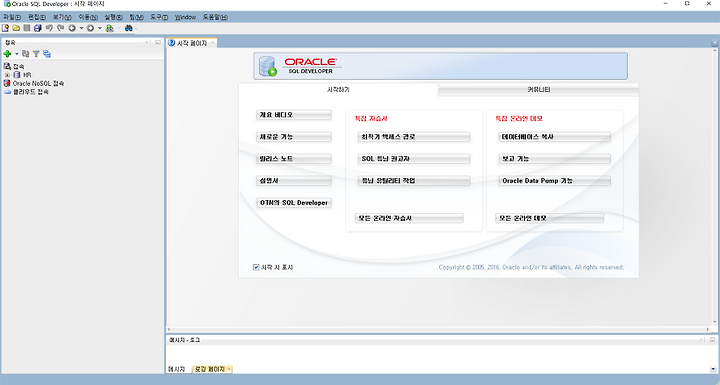Open the 실행 menu
The height and width of the screenshot is (385, 720).
click(113, 17)
